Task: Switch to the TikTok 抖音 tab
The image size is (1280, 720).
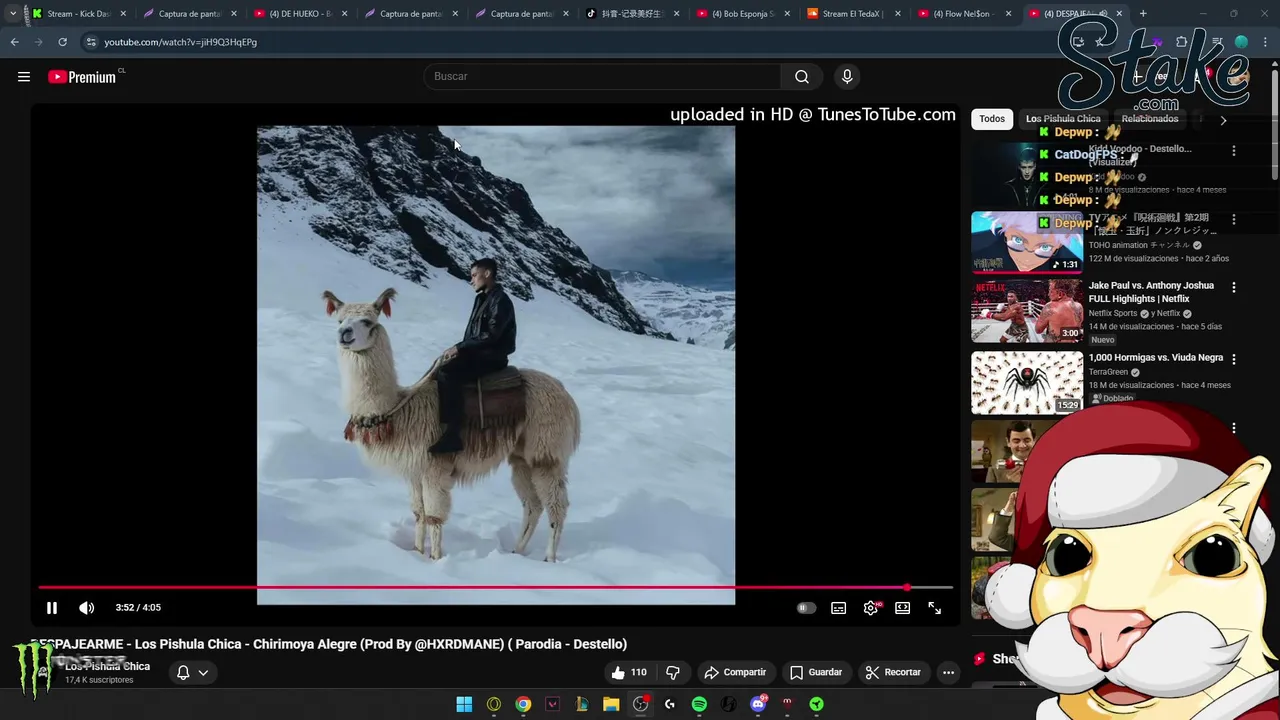Action: 631,14
